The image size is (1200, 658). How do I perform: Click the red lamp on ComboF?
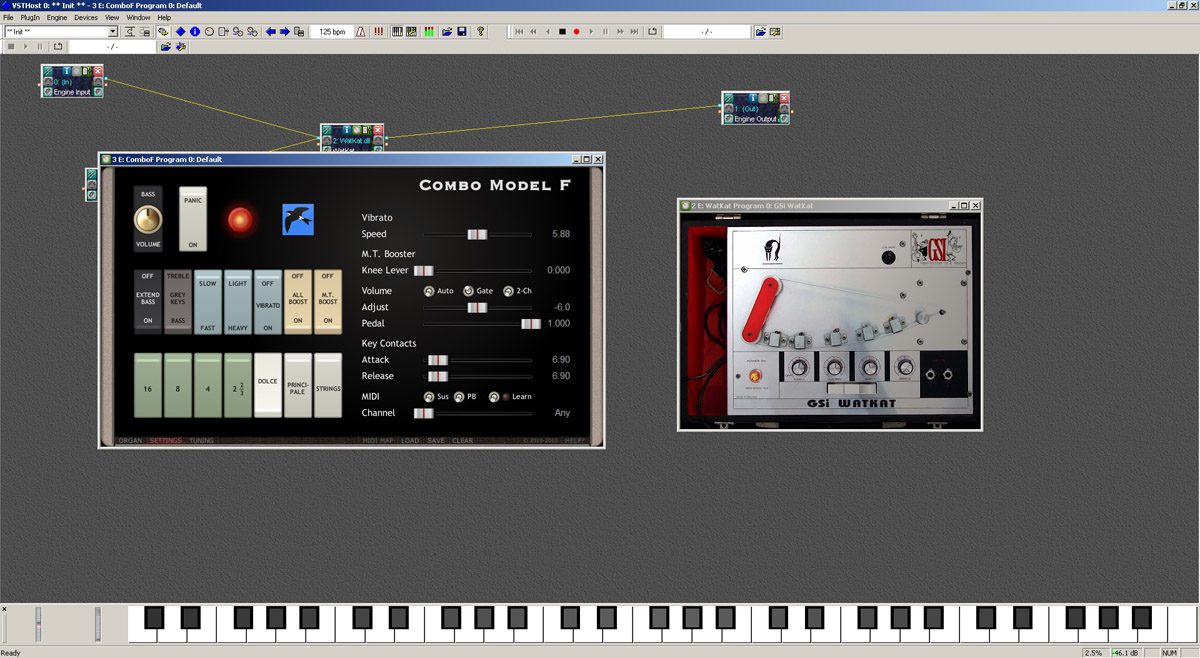click(240, 219)
